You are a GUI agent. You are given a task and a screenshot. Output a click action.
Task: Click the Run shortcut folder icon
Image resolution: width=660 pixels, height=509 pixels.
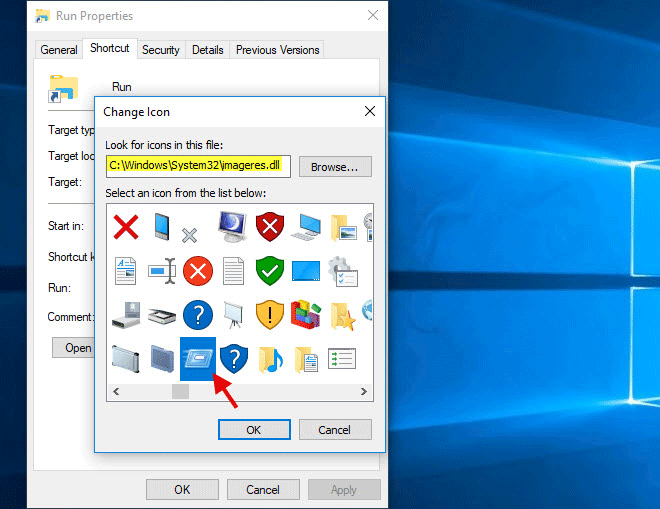tap(63, 88)
